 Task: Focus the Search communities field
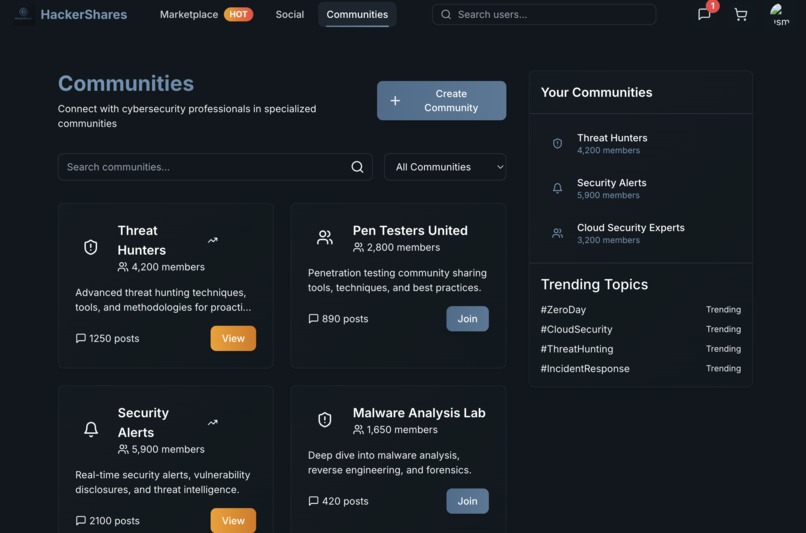[215, 167]
